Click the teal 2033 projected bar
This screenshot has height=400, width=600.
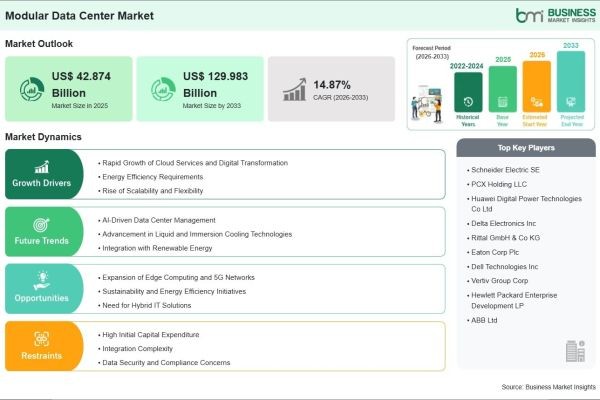[571, 82]
